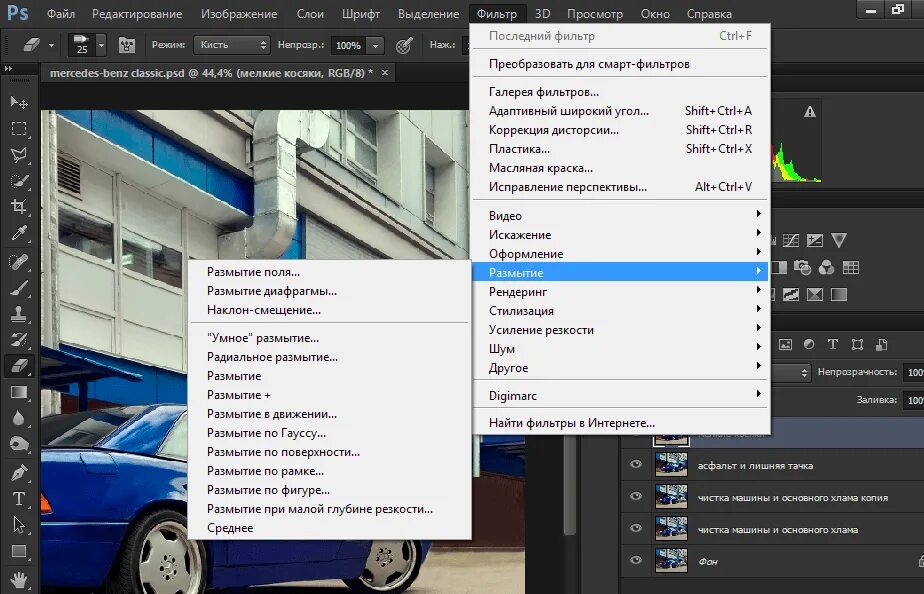The height and width of the screenshot is (594, 924).
Task: Toggle adjustment layers filter in Layers panel
Action: pyautogui.click(x=809, y=345)
